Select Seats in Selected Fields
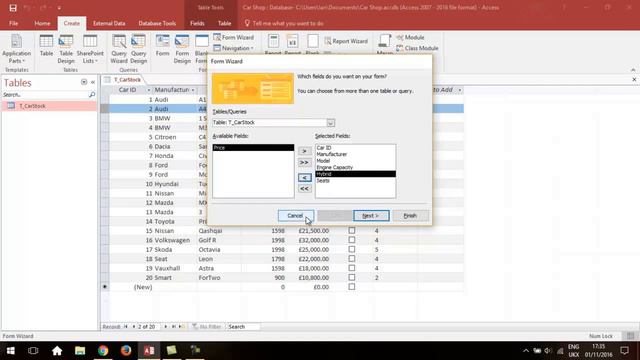 pos(355,180)
